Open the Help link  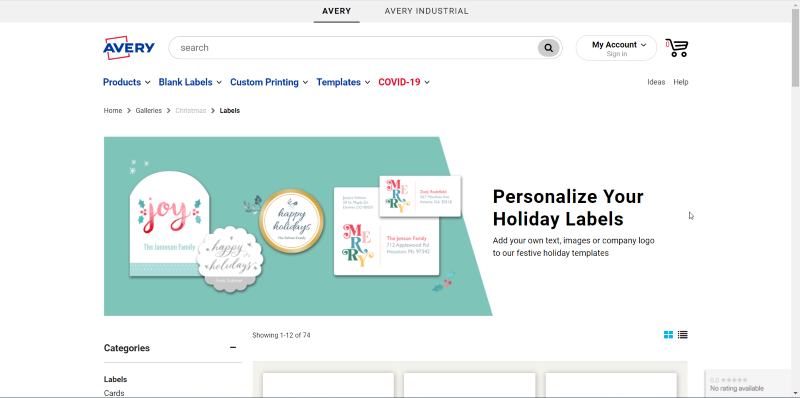(x=681, y=82)
